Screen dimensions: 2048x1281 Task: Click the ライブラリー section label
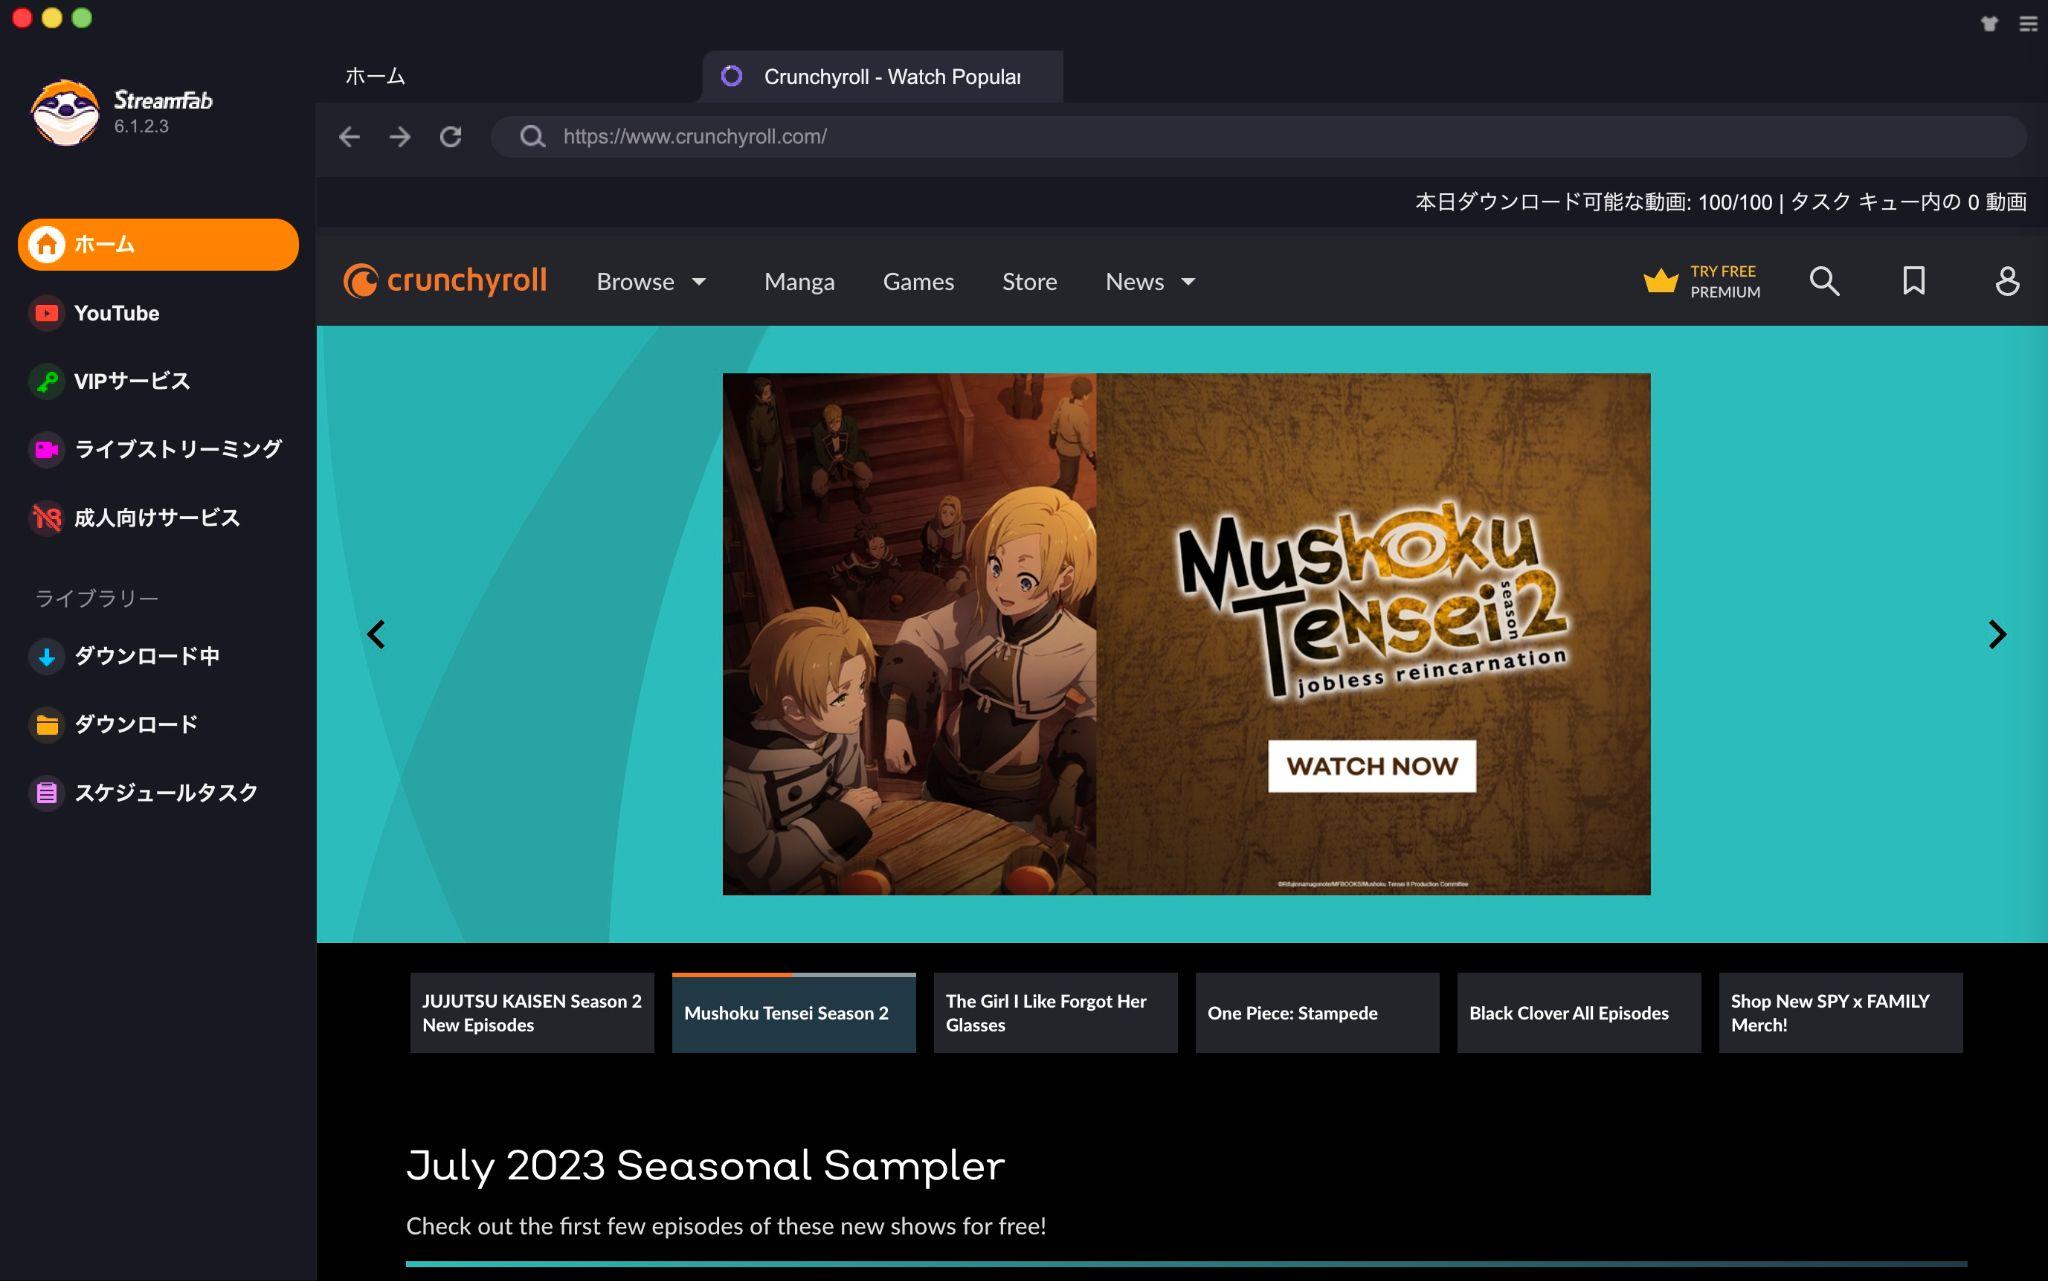(x=97, y=598)
